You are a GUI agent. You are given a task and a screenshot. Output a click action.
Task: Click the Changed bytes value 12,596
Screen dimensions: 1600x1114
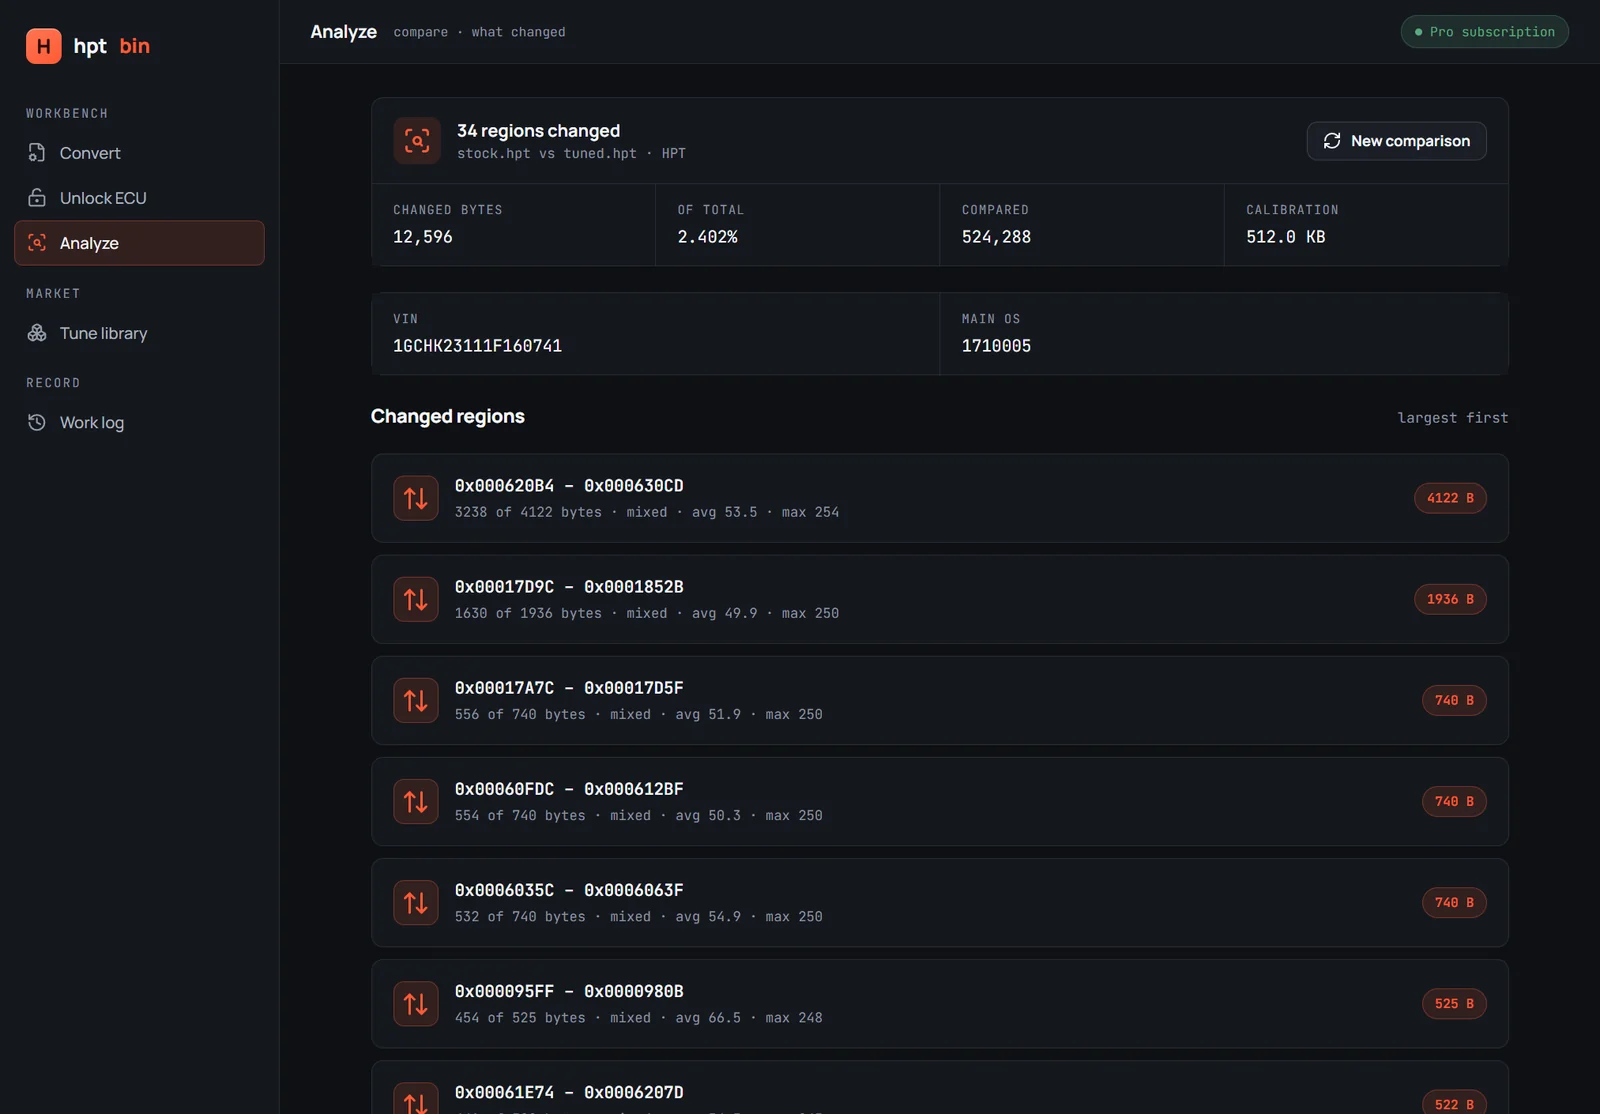coord(422,237)
